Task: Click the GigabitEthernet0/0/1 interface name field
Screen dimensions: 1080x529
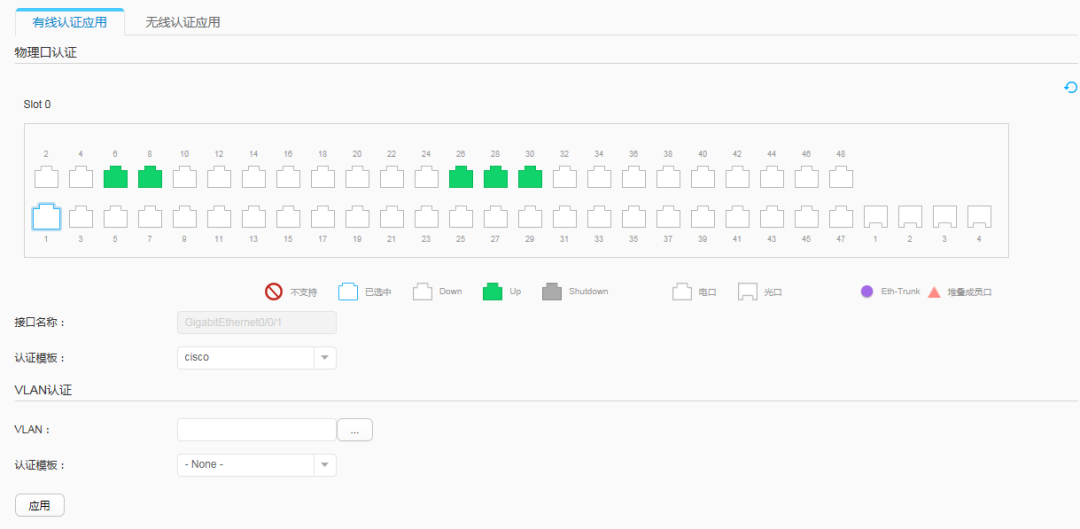Action: click(257, 322)
